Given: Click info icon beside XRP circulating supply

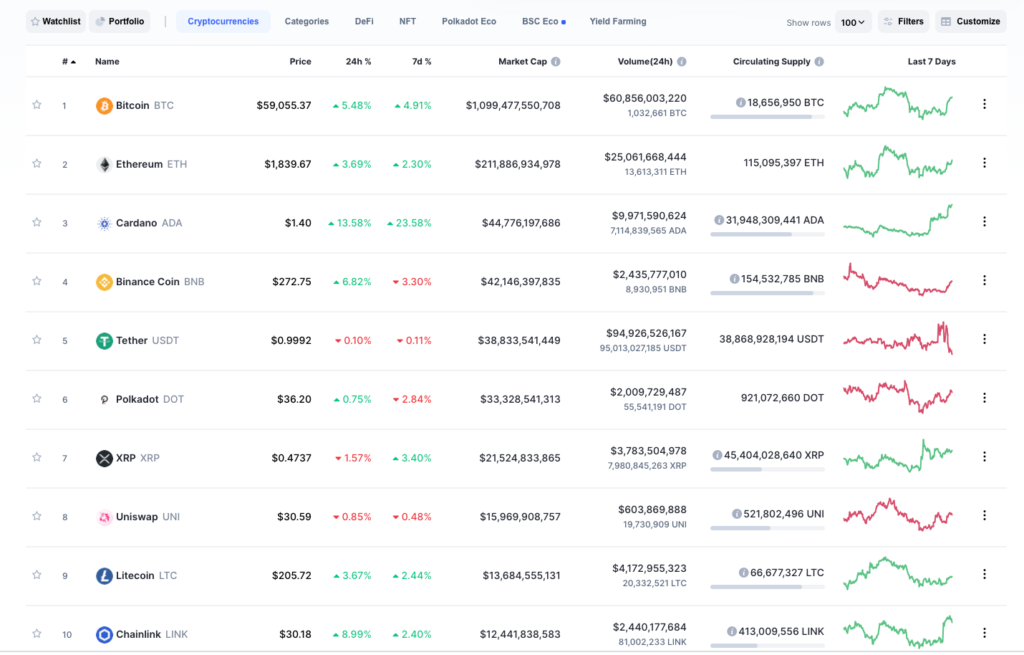Looking at the screenshot, I should (717, 455).
